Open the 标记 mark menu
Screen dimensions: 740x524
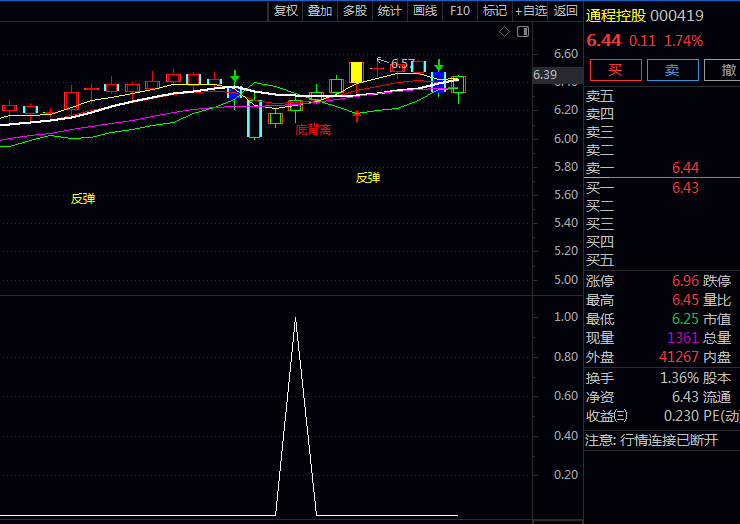[x=495, y=11]
